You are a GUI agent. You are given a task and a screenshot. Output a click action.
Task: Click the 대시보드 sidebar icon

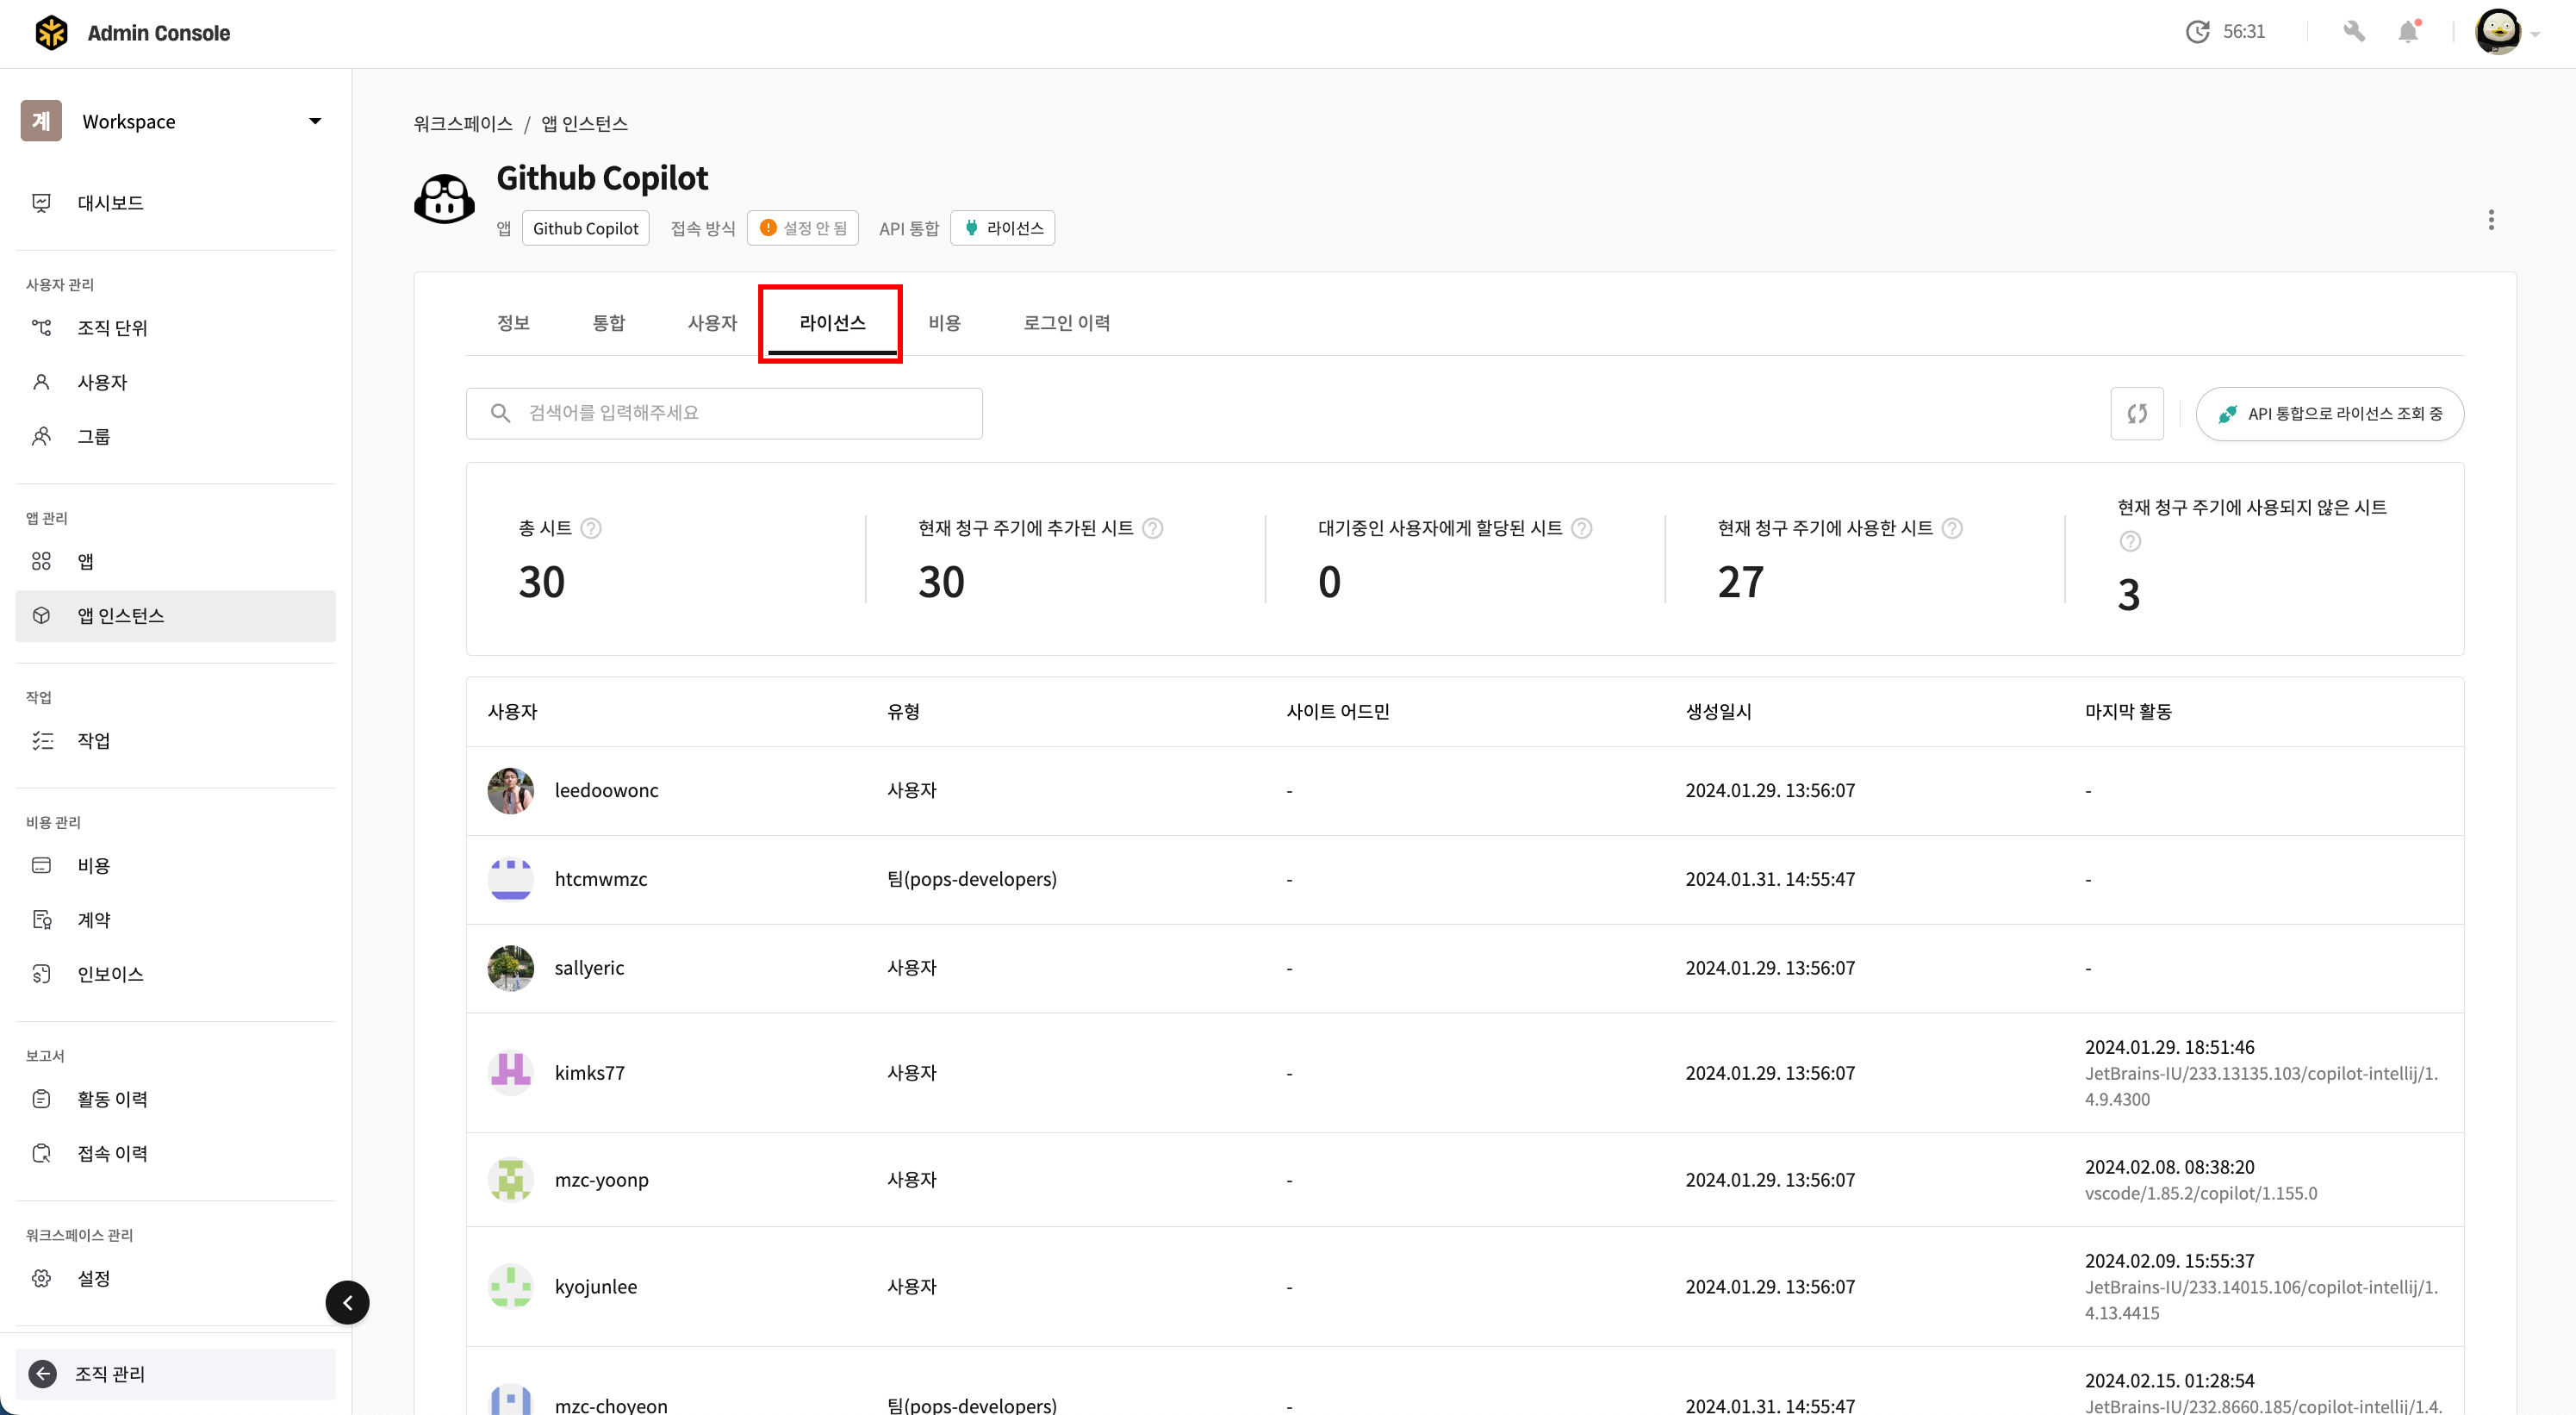click(x=41, y=203)
